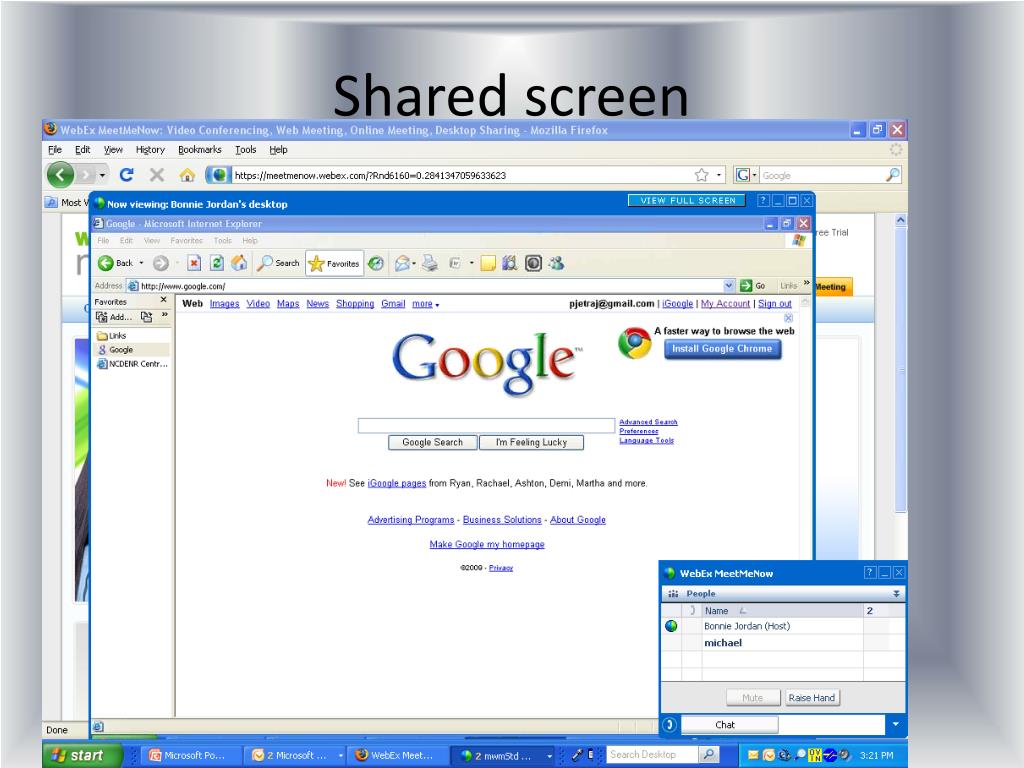1024x768 pixels.
Task: Click Internet Explorer Forward arrow
Action: point(161,263)
